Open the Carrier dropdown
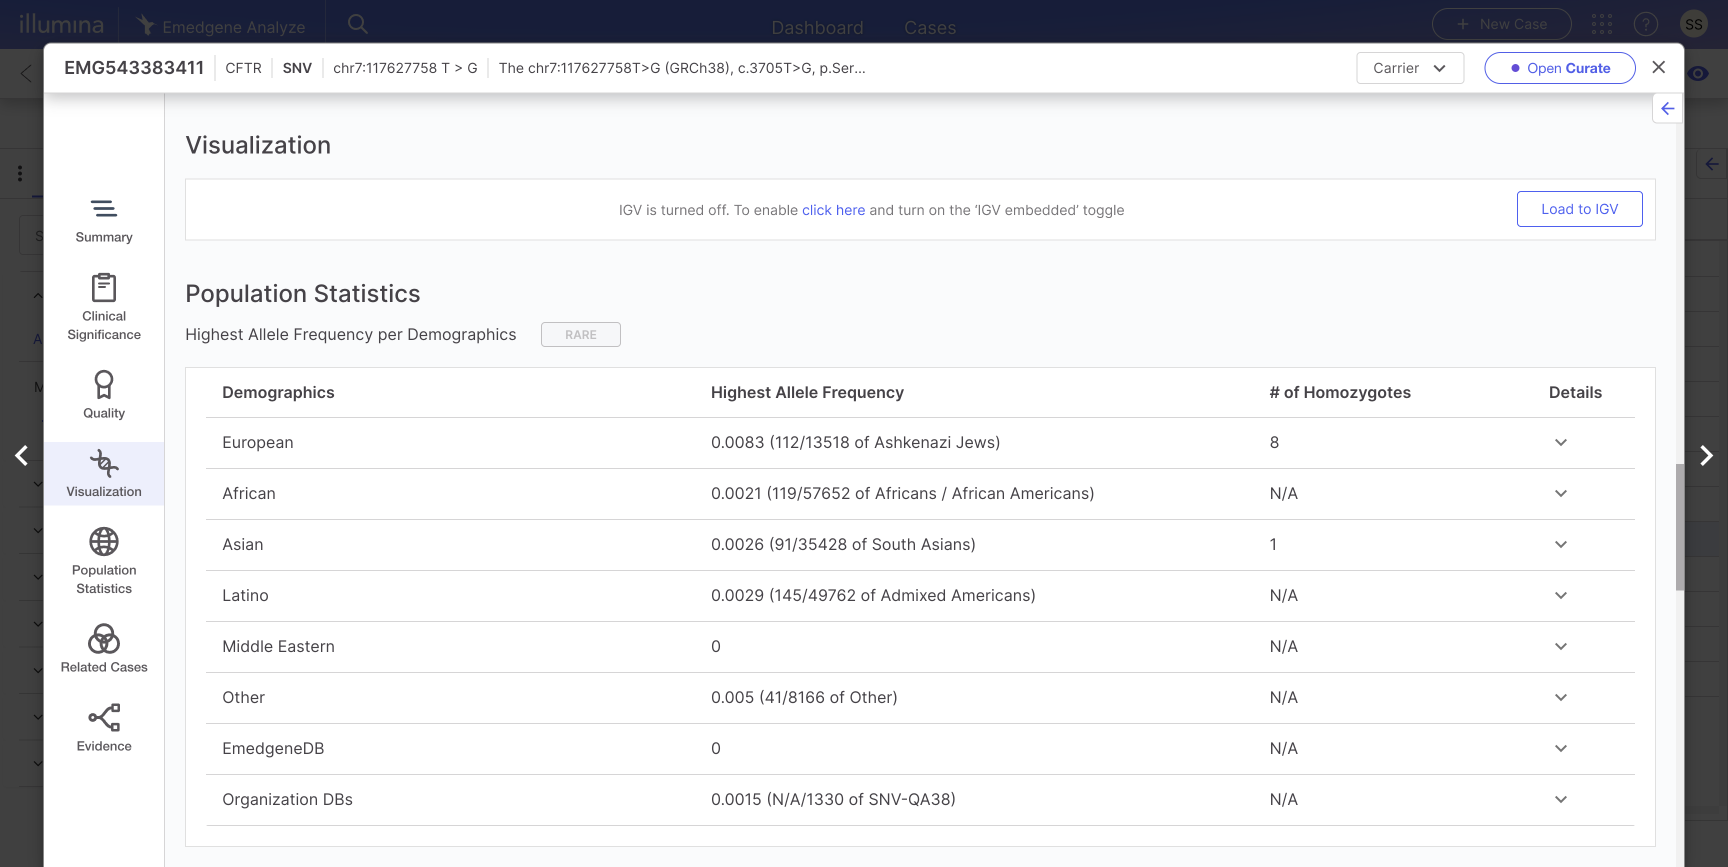This screenshot has height=867, width=1728. [x=1409, y=68]
